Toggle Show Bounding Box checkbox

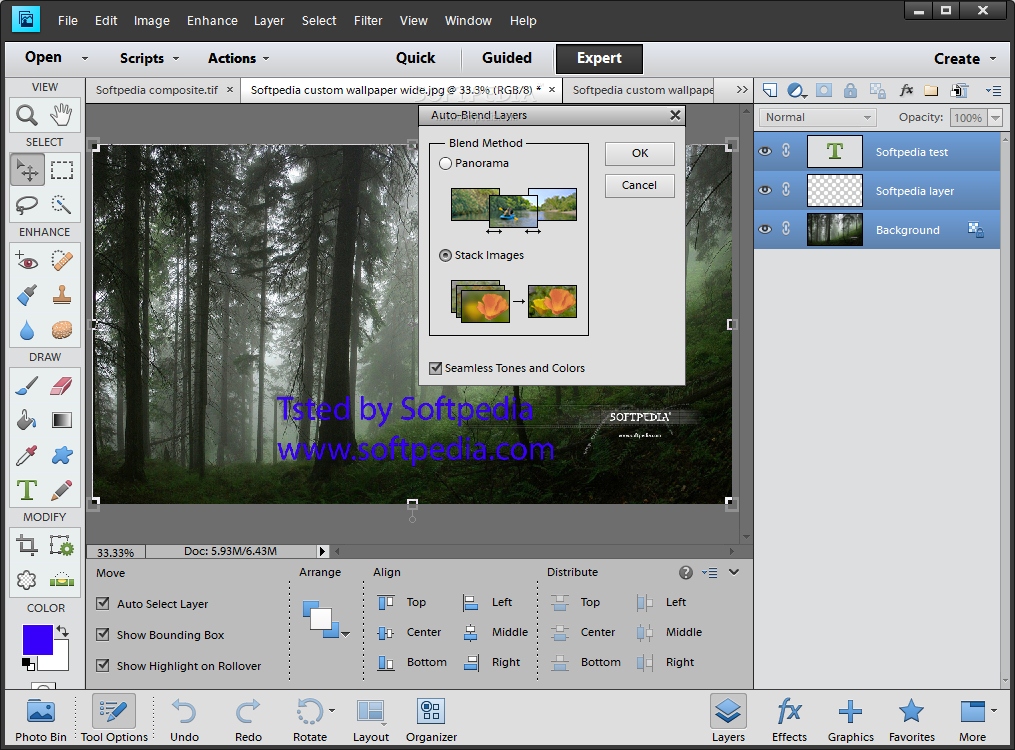point(102,635)
